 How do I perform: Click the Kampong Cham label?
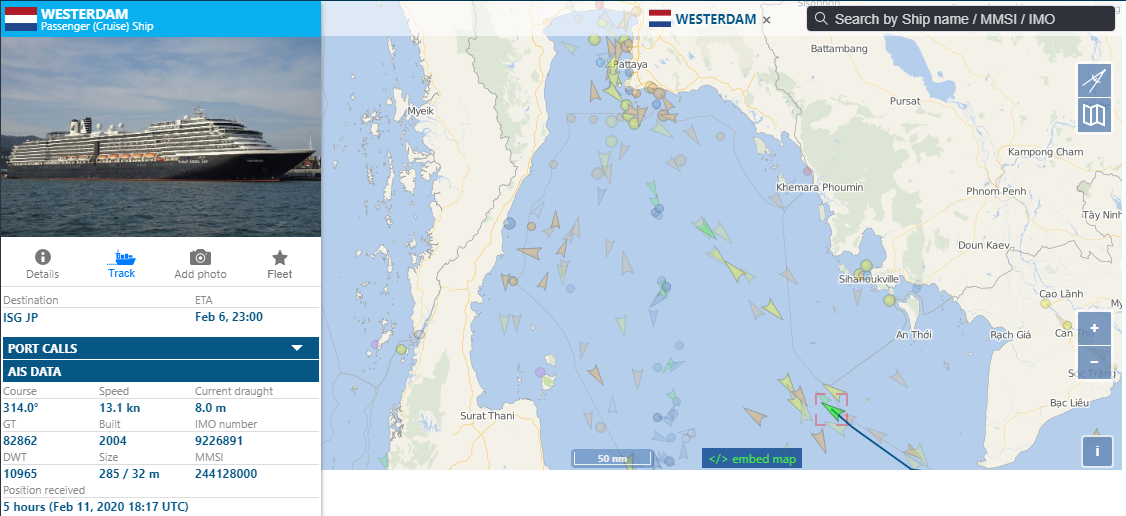pos(1045,151)
